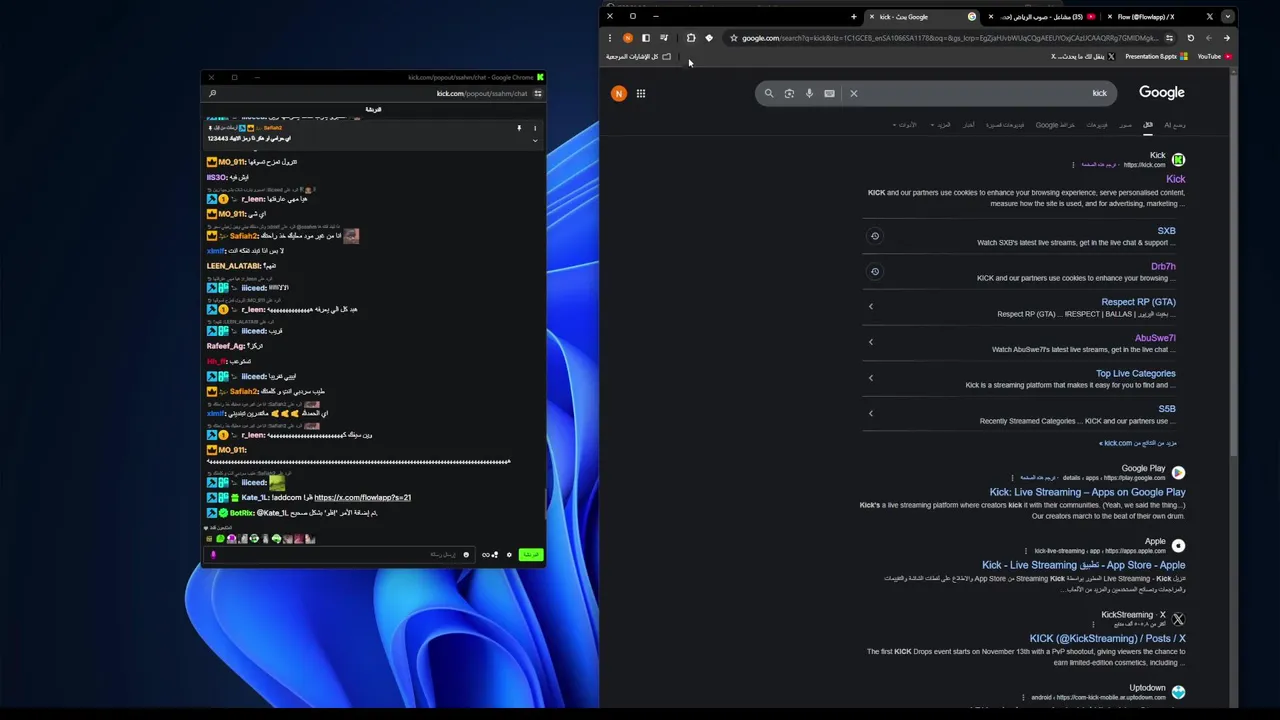View site information icon in address bar

[1169, 38]
